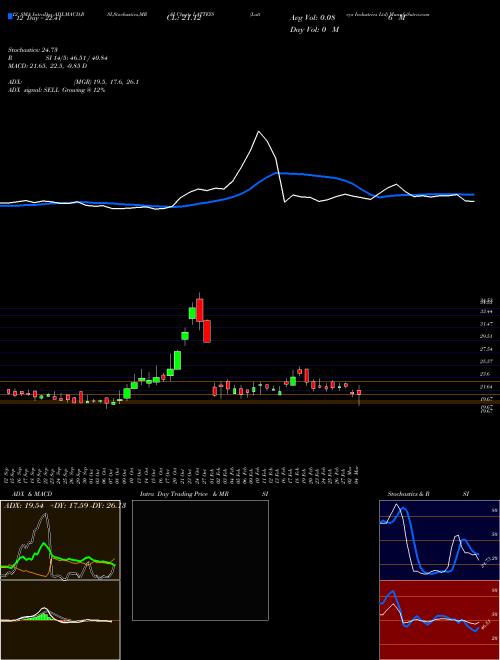Click the ADX: 19.54 reading in the ADX panel

click(x=24, y=506)
